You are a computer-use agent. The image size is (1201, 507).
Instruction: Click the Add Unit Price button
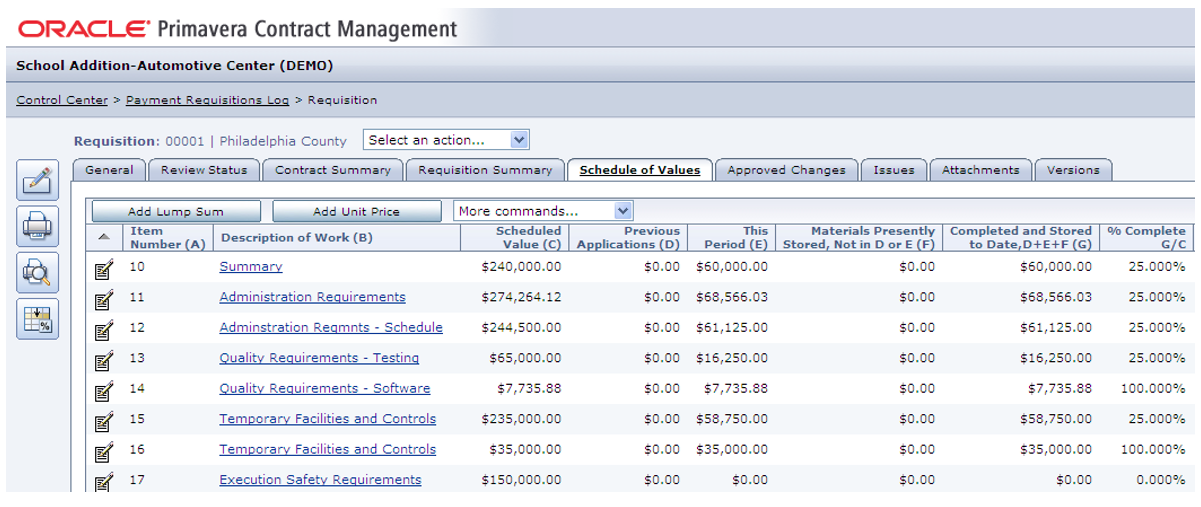[x=356, y=211]
